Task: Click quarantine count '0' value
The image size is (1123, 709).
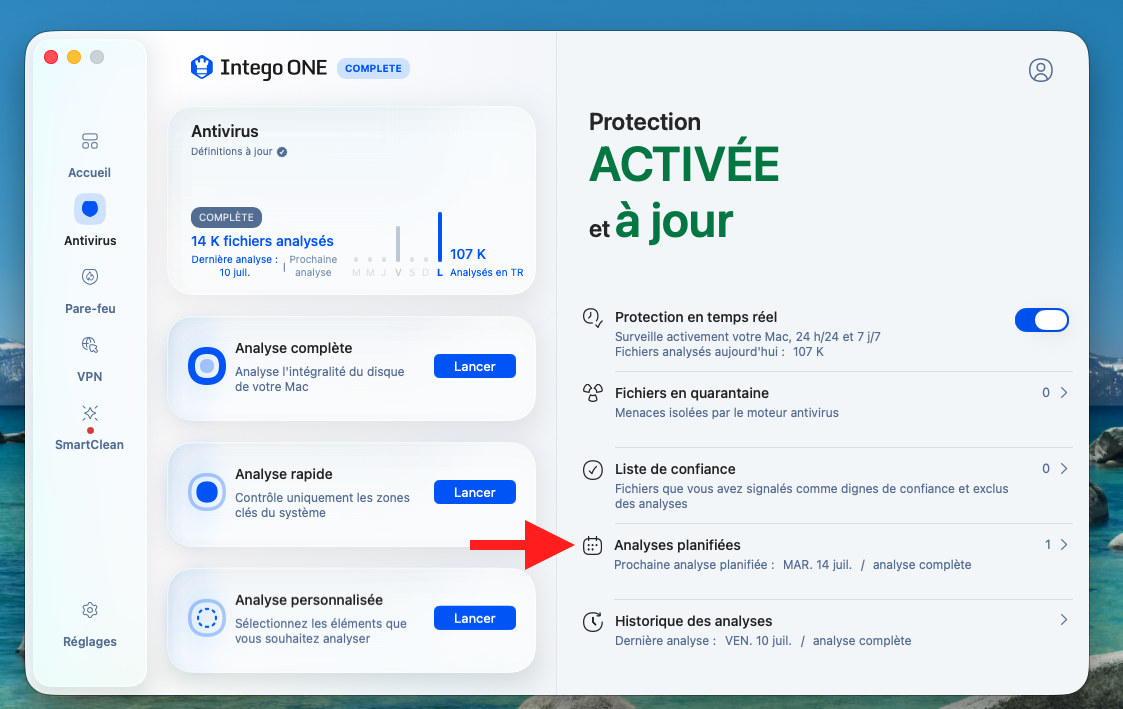Action: 1046,392
